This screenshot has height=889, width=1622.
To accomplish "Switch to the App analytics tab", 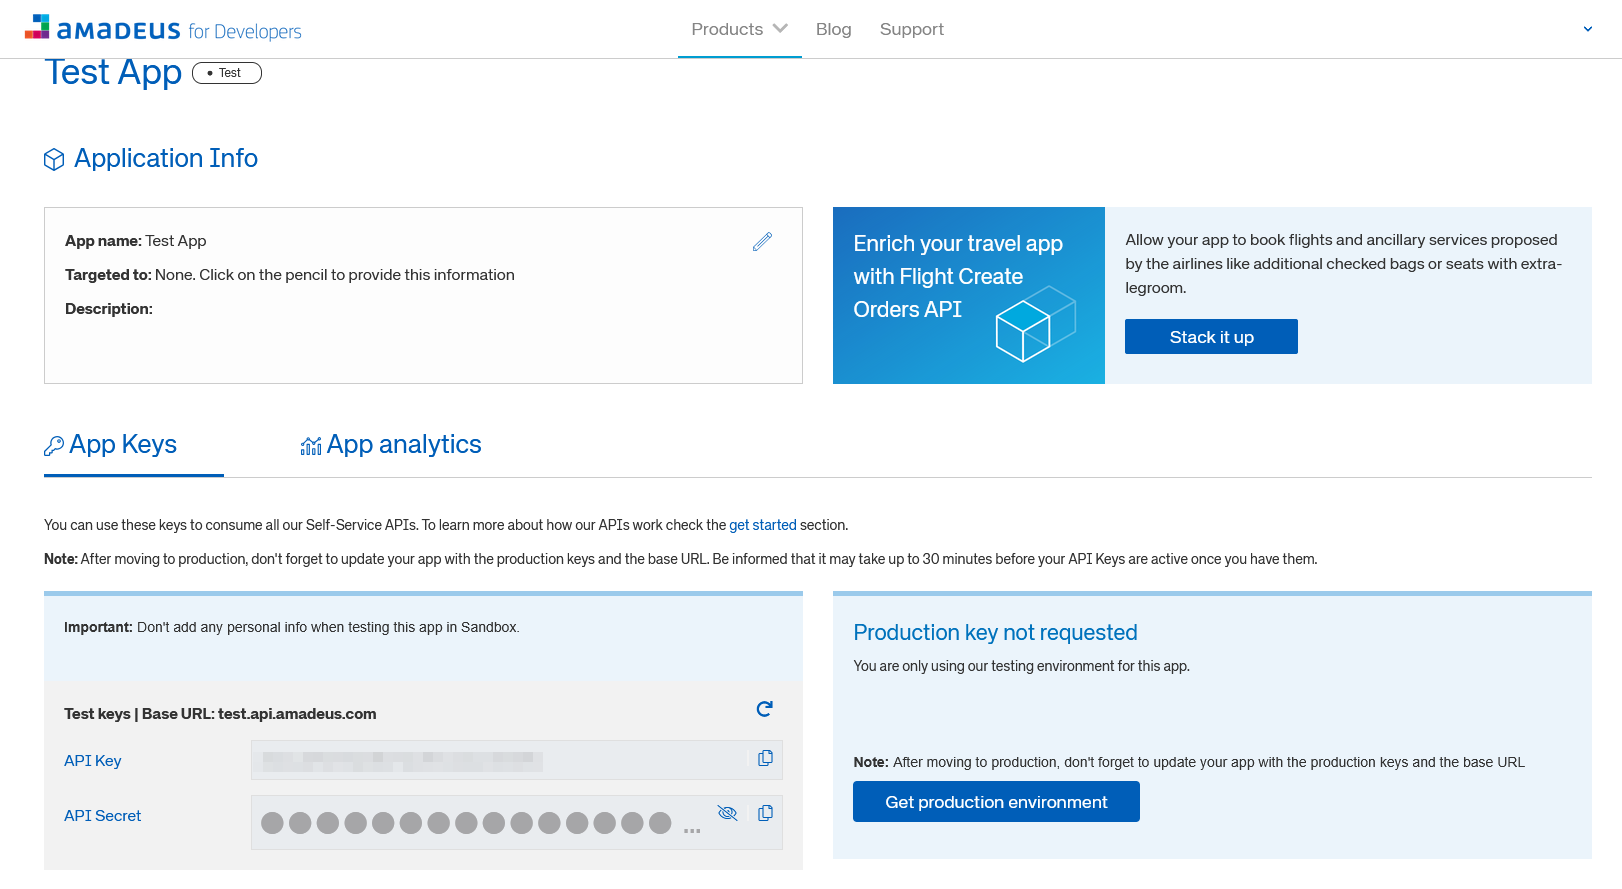I will [x=403, y=445].
